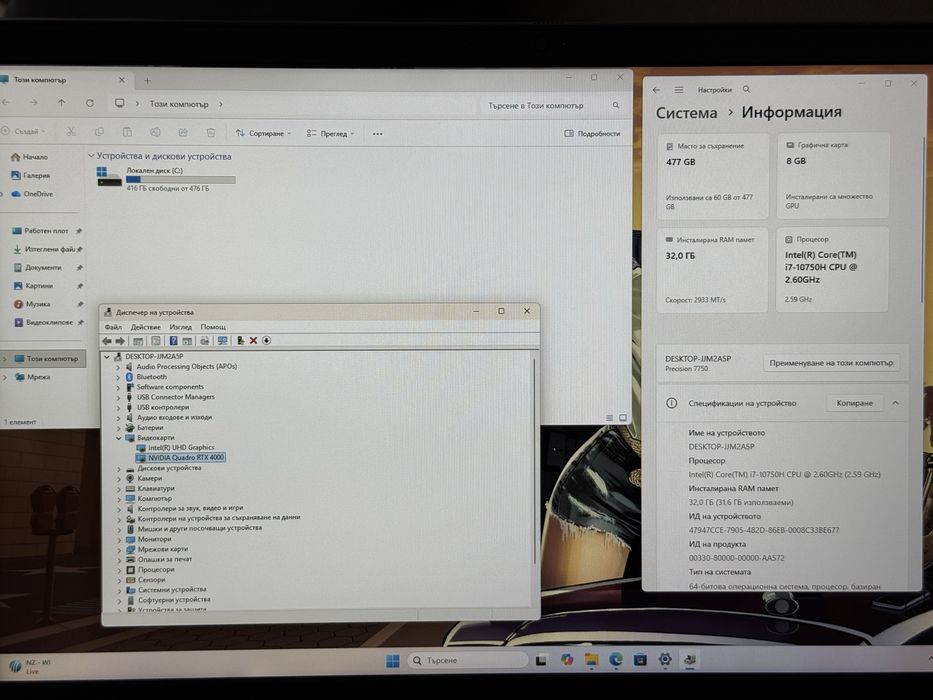Click the Локален диск (C:) usage bar
Image resolution: width=933 pixels, height=700 pixels.
(181, 180)
